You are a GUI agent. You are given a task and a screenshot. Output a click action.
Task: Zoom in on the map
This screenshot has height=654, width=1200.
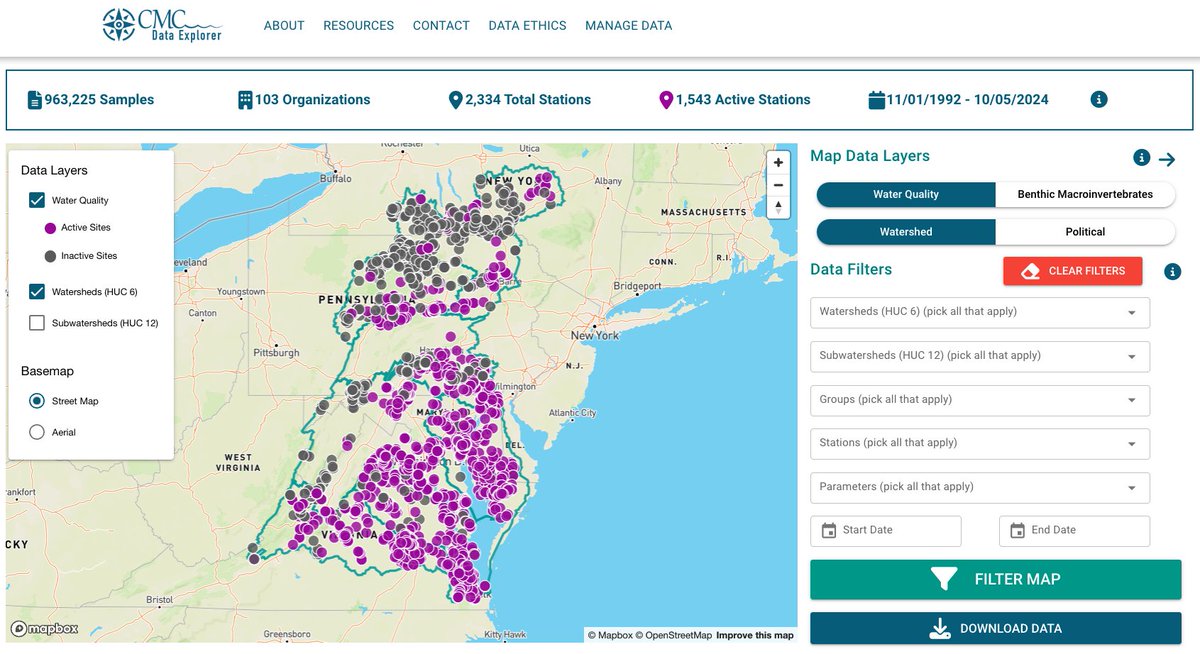click(x=778, y=162)
